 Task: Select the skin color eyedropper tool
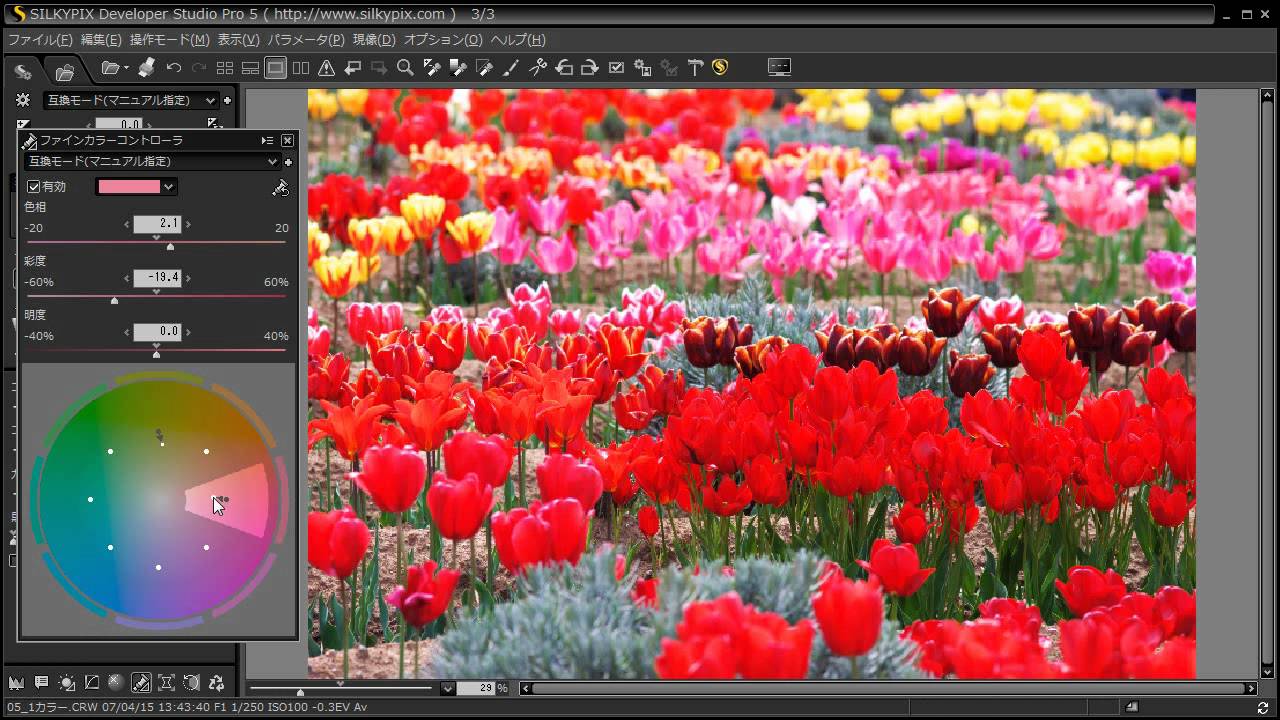(x=458, y=68)
